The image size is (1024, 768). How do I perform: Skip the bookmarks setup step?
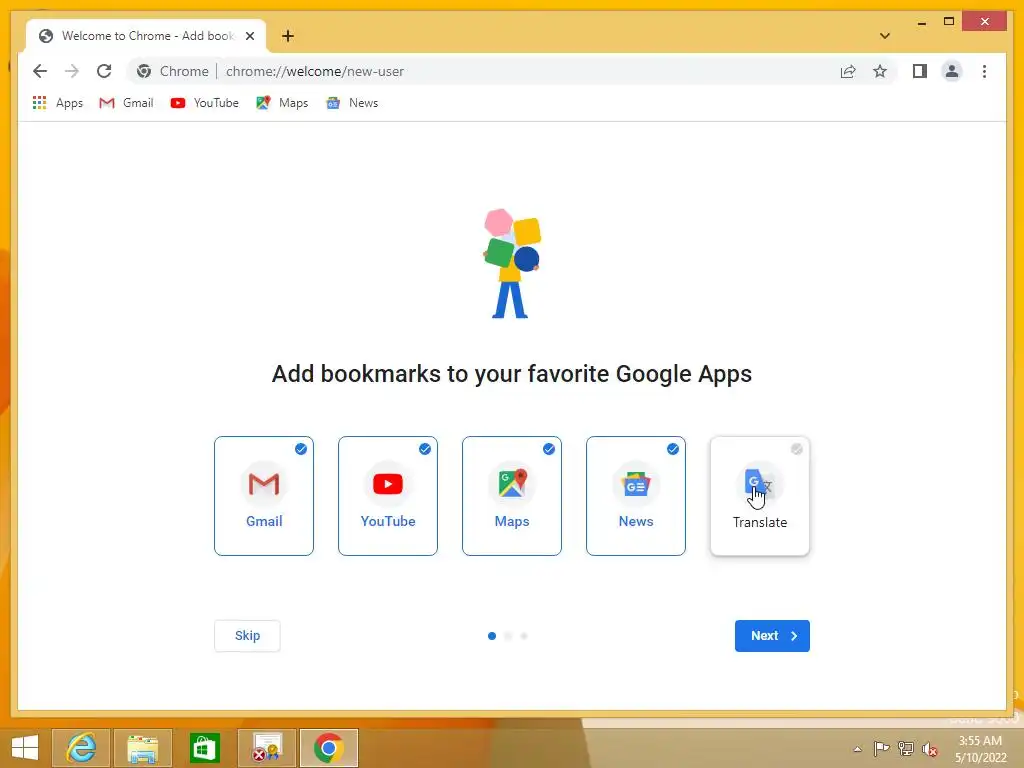pos(248,635)
